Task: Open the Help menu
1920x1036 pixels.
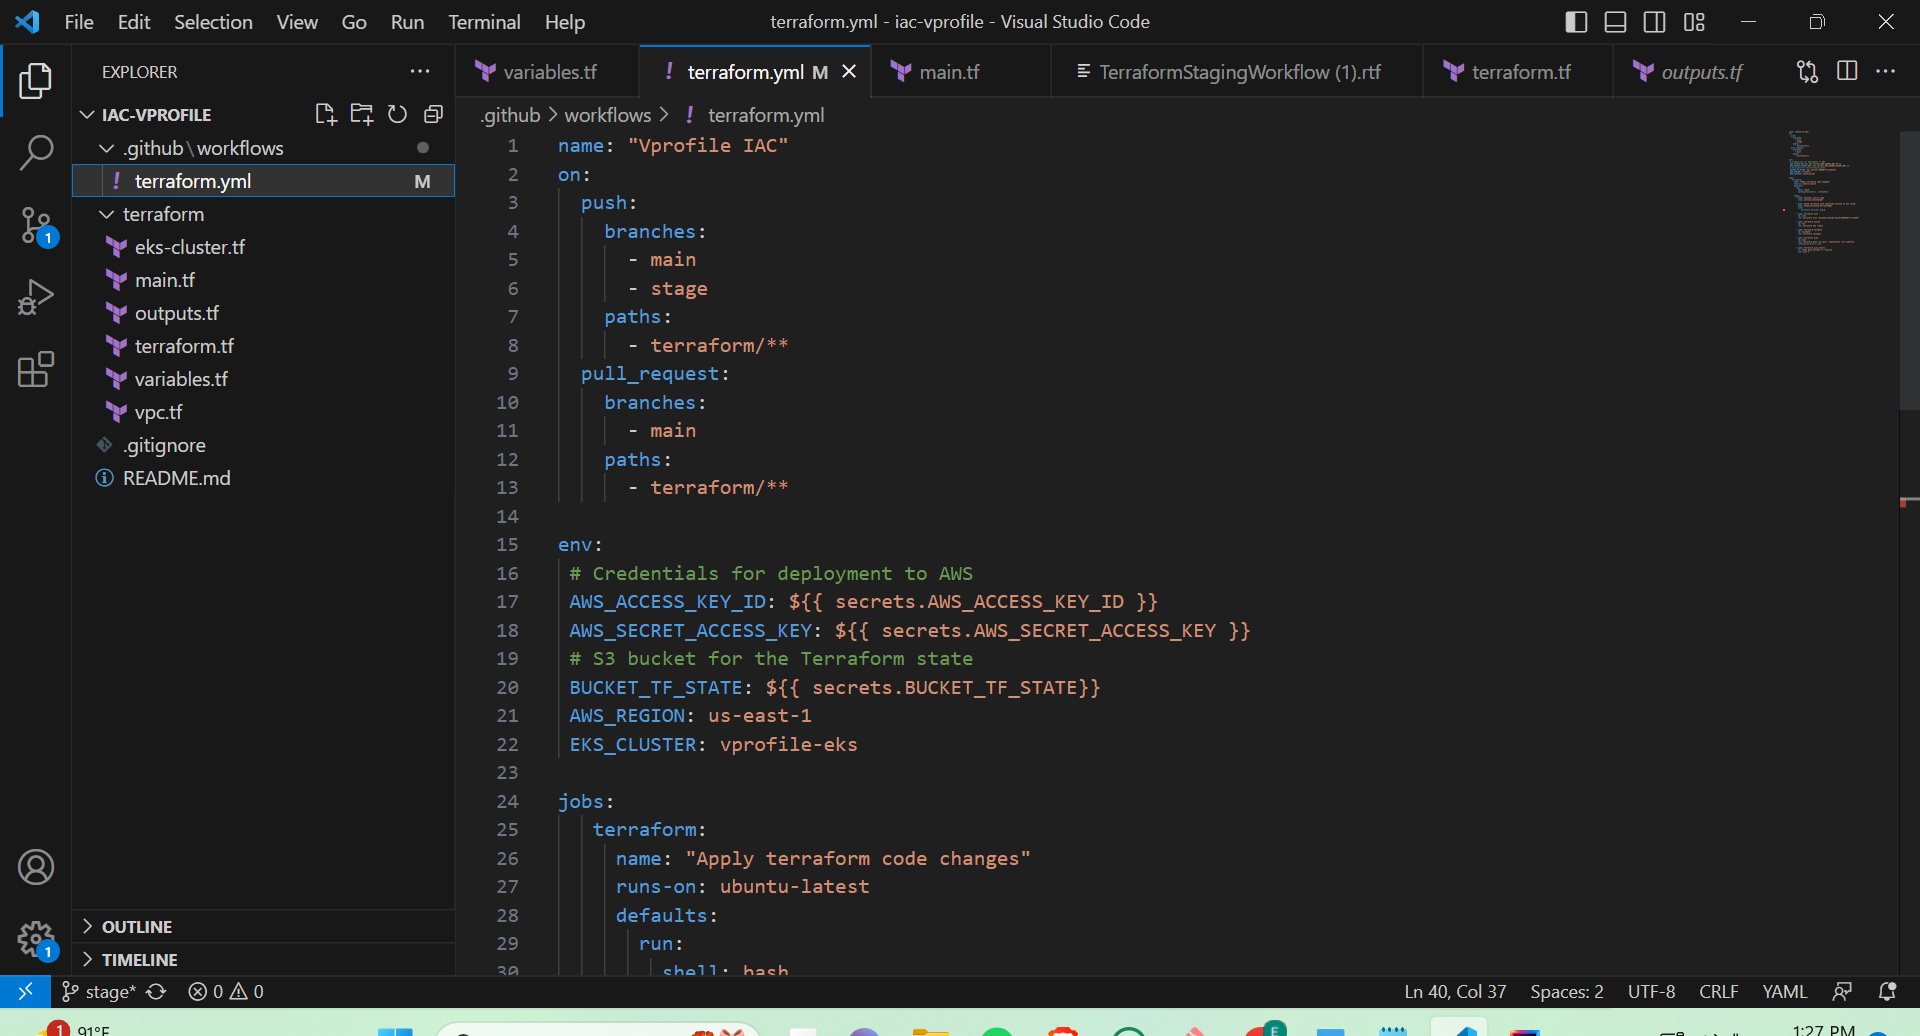Action: click(x=565, y=22)
